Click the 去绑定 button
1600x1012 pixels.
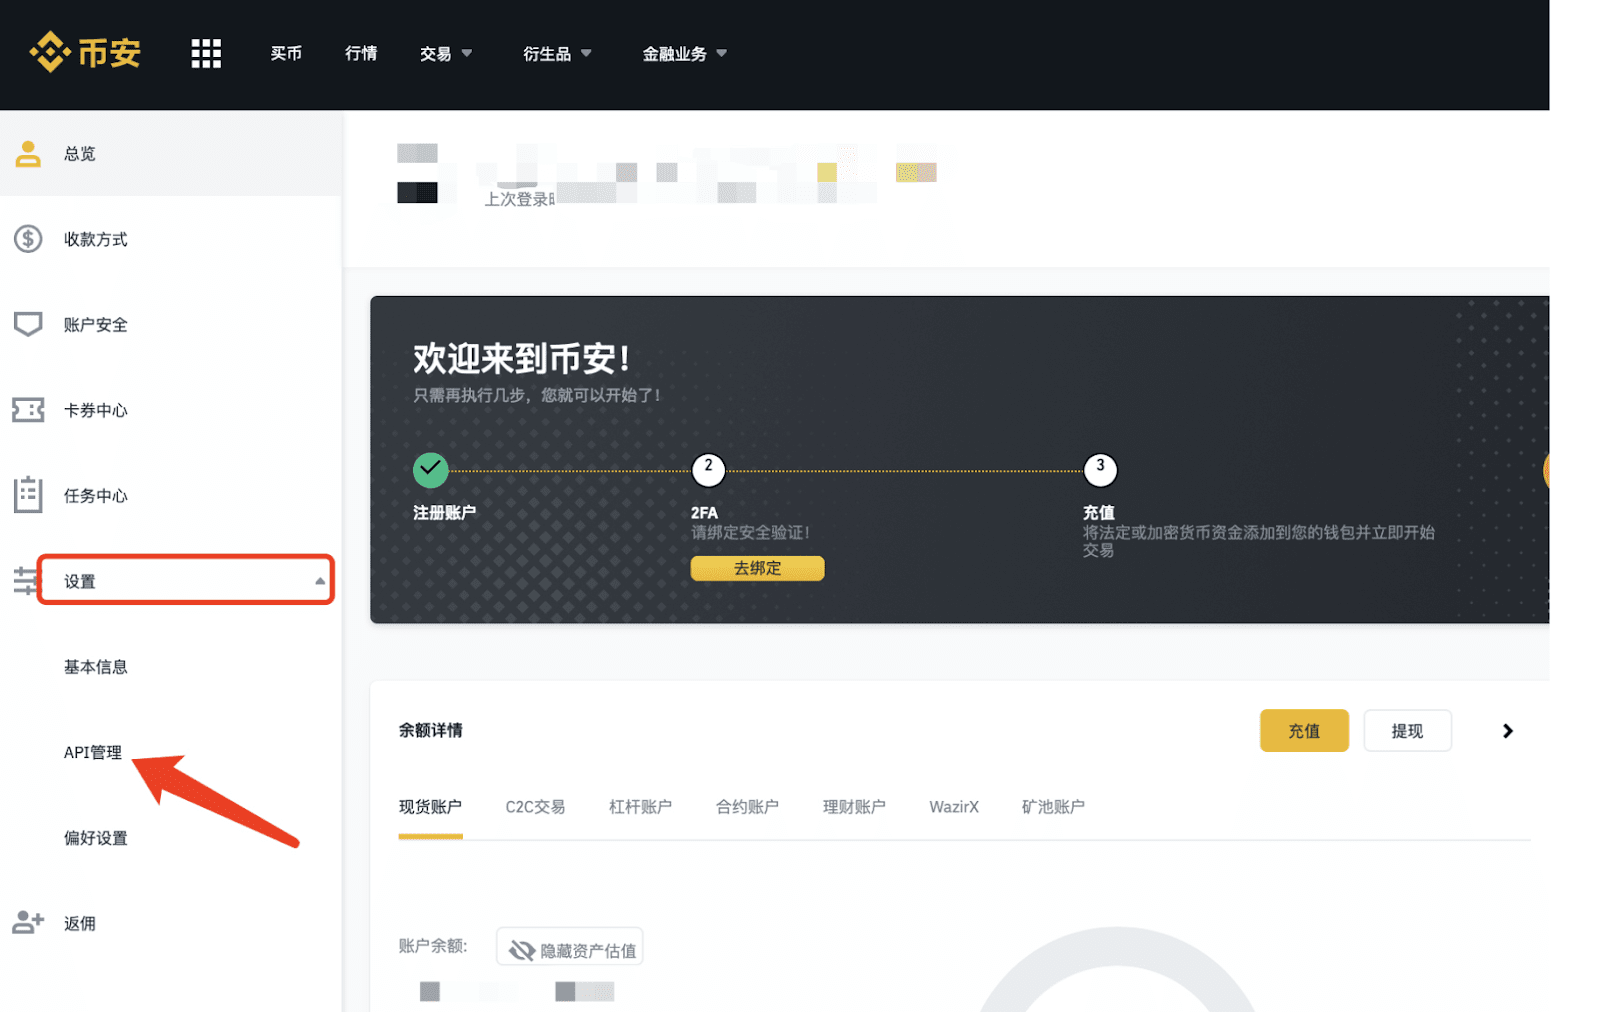(757, 568)
